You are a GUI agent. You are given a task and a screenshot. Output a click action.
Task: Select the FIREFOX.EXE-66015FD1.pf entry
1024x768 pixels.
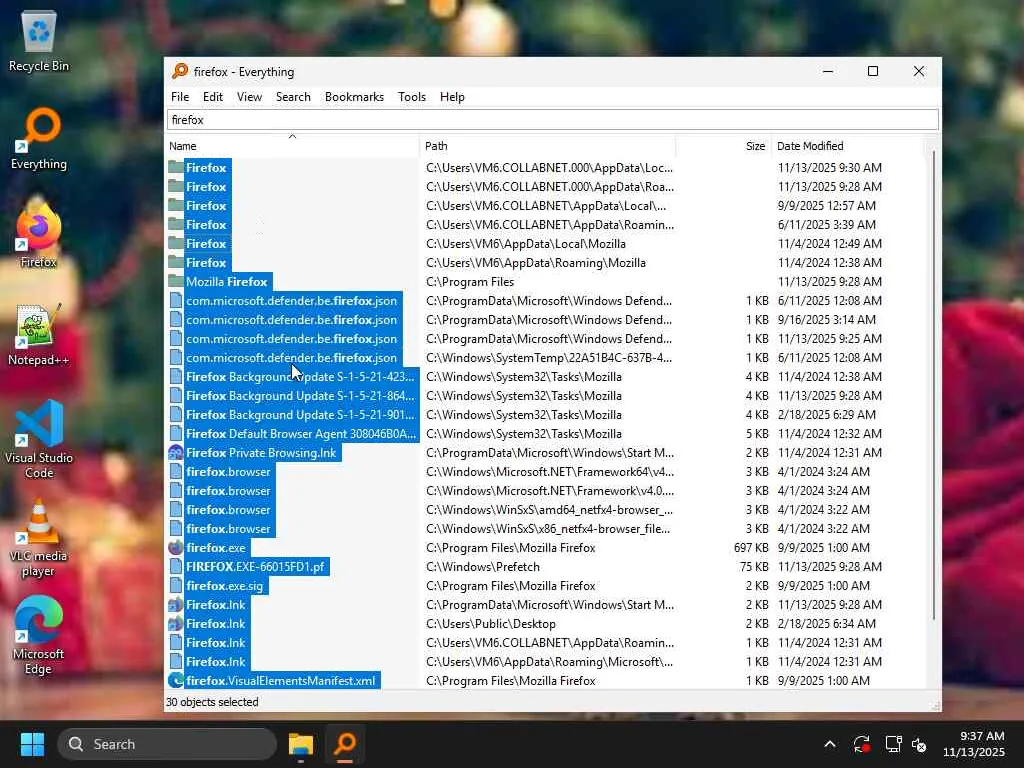click(255, 567)
